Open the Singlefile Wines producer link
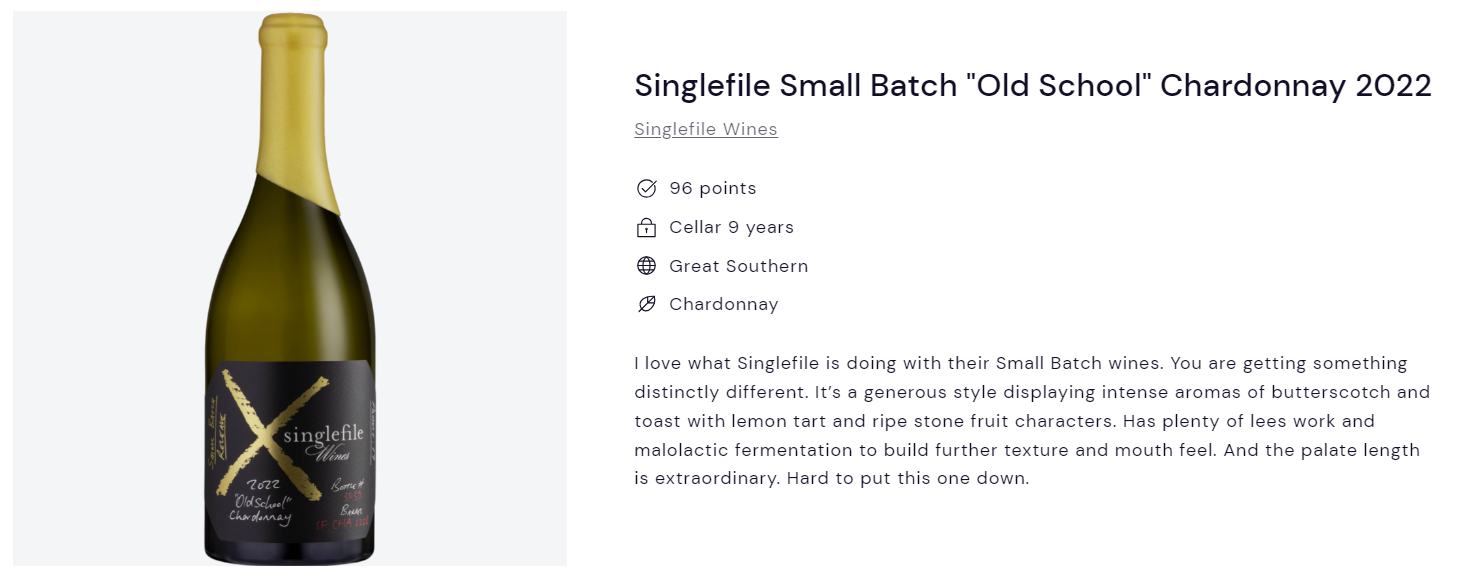The height and width of the screenshot is (582, 1470). click(x=706, y=129)
